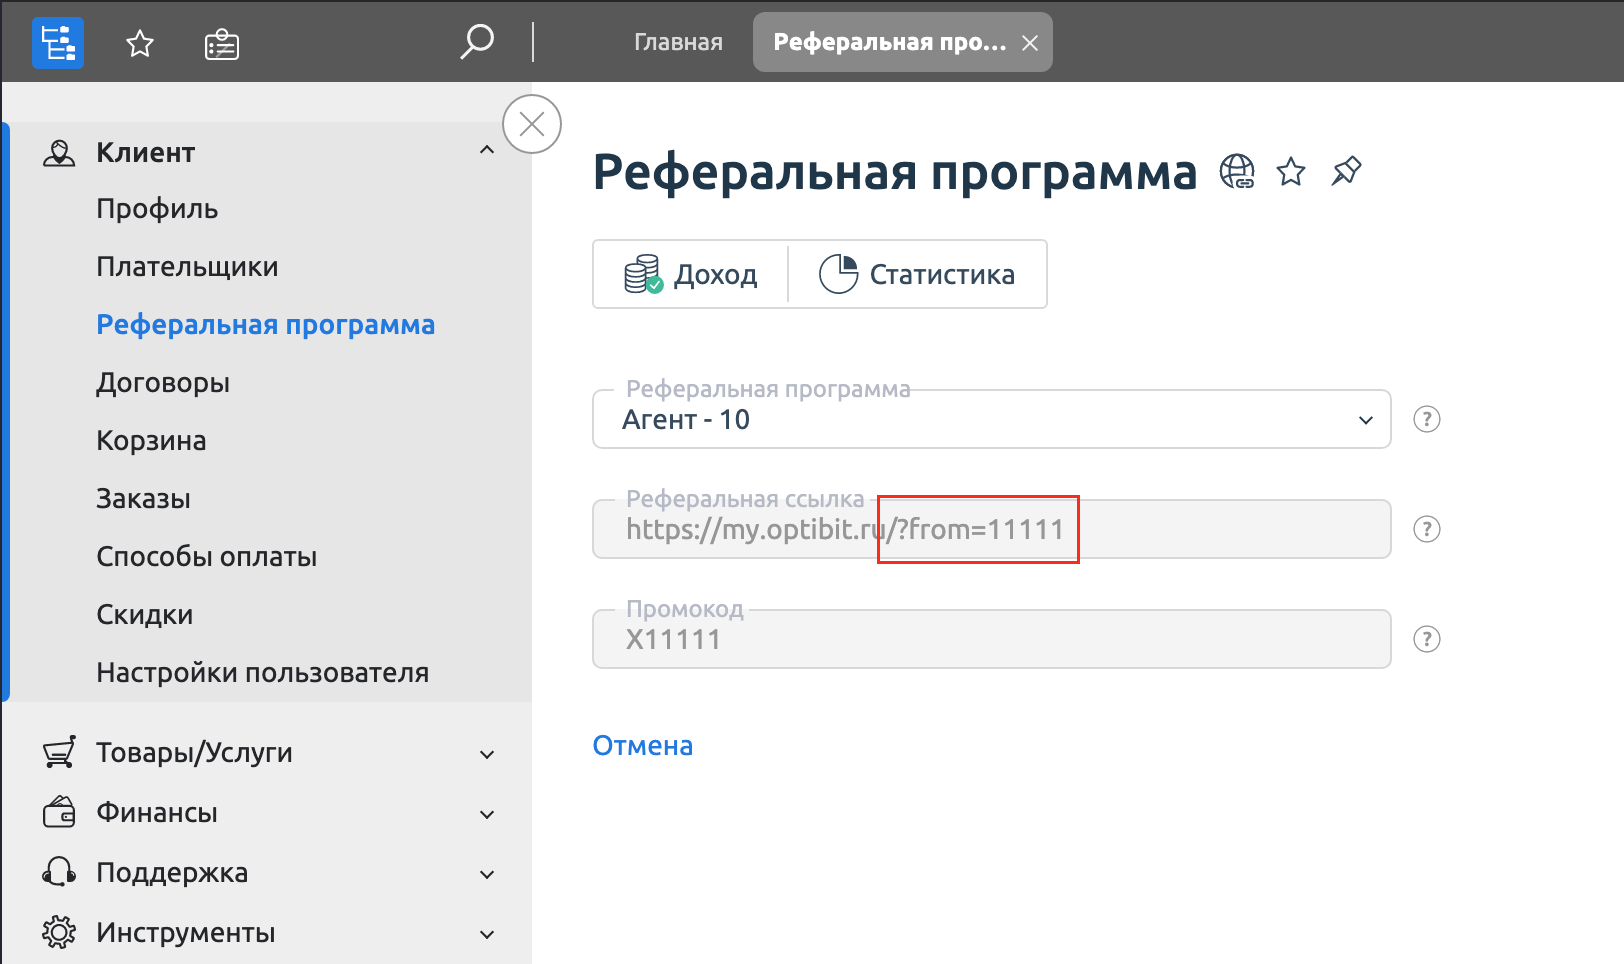The height and width of the screenshot is (964, 1624).
Task: Open Плательщики in the sidebar
Action: point(187,267)
